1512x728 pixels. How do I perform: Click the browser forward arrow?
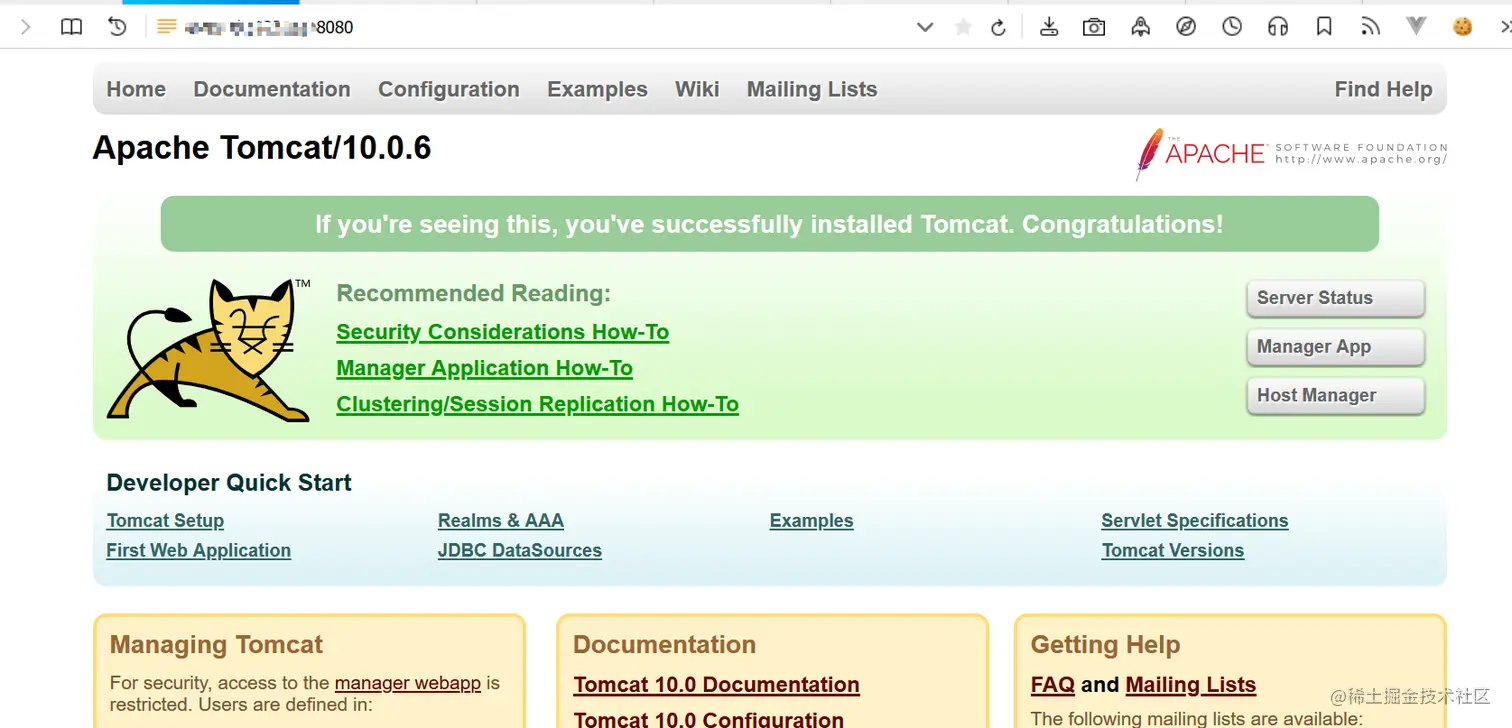coord(26,27)
